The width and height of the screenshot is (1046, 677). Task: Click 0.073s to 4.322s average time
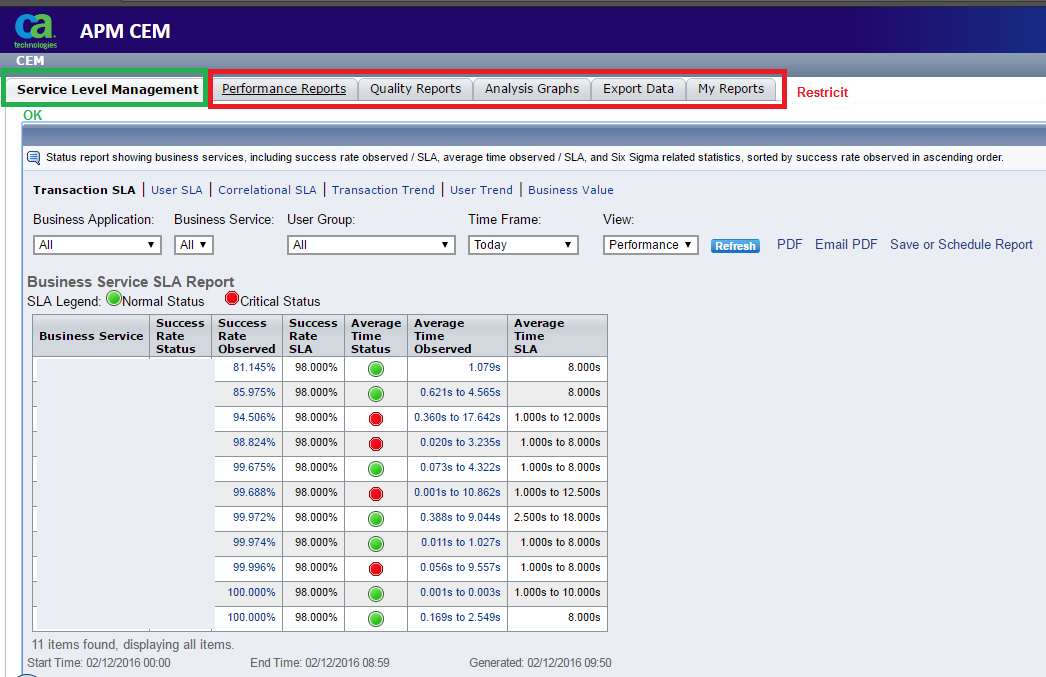point(460,468)
